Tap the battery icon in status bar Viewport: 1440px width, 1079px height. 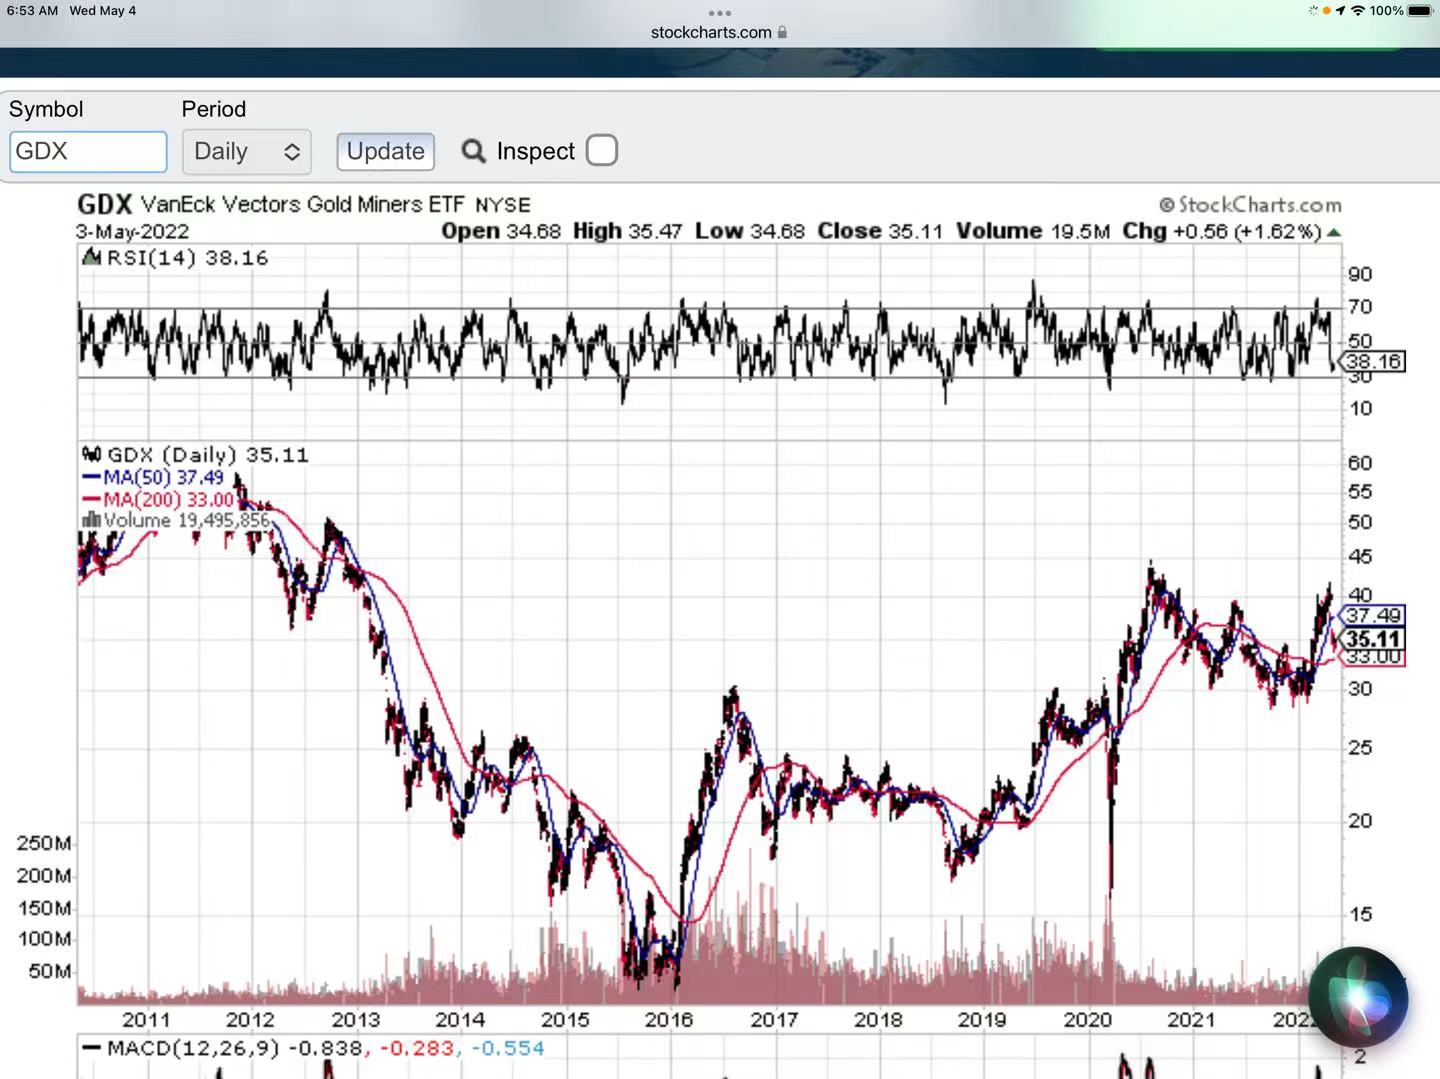(x=1420, y=11)
